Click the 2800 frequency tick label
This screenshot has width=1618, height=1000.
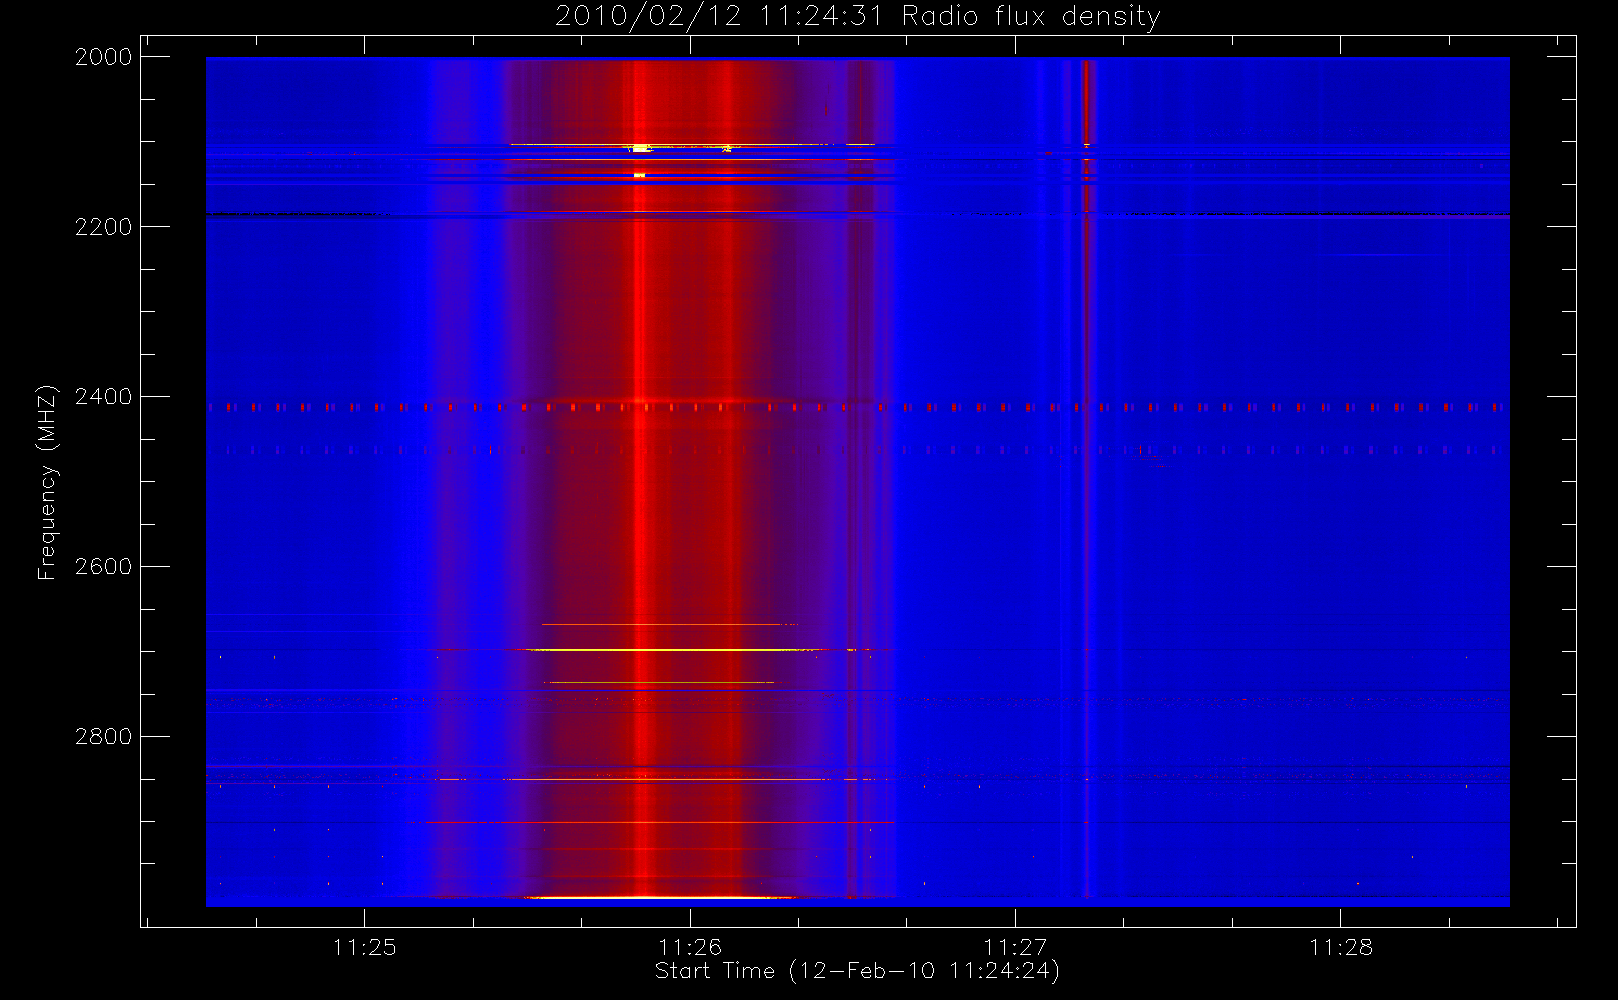tap(104, 737)
